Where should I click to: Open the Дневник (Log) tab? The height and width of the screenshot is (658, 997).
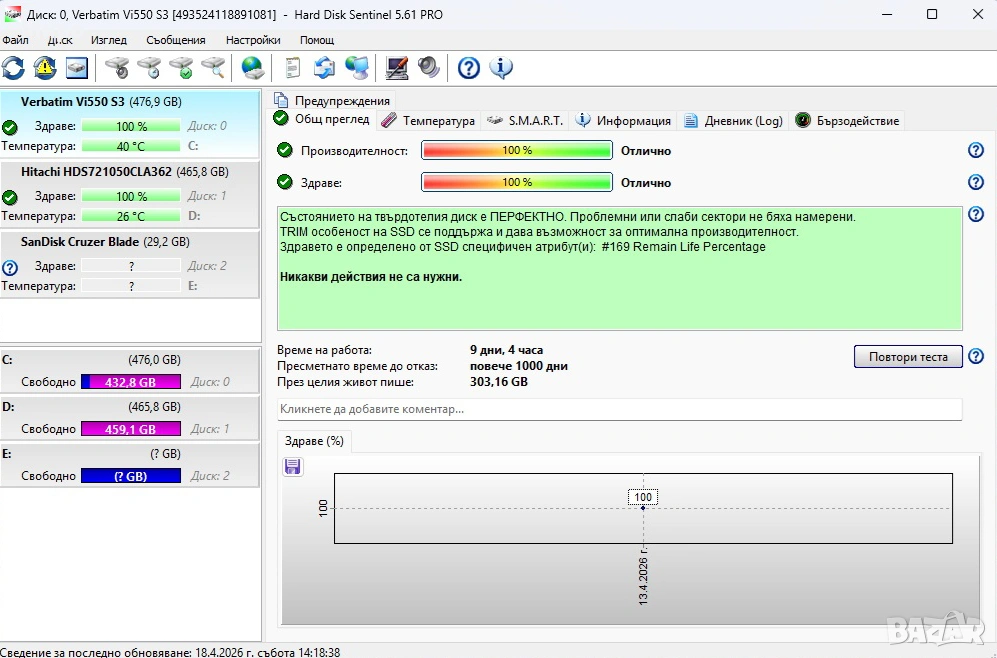(734, 120)
